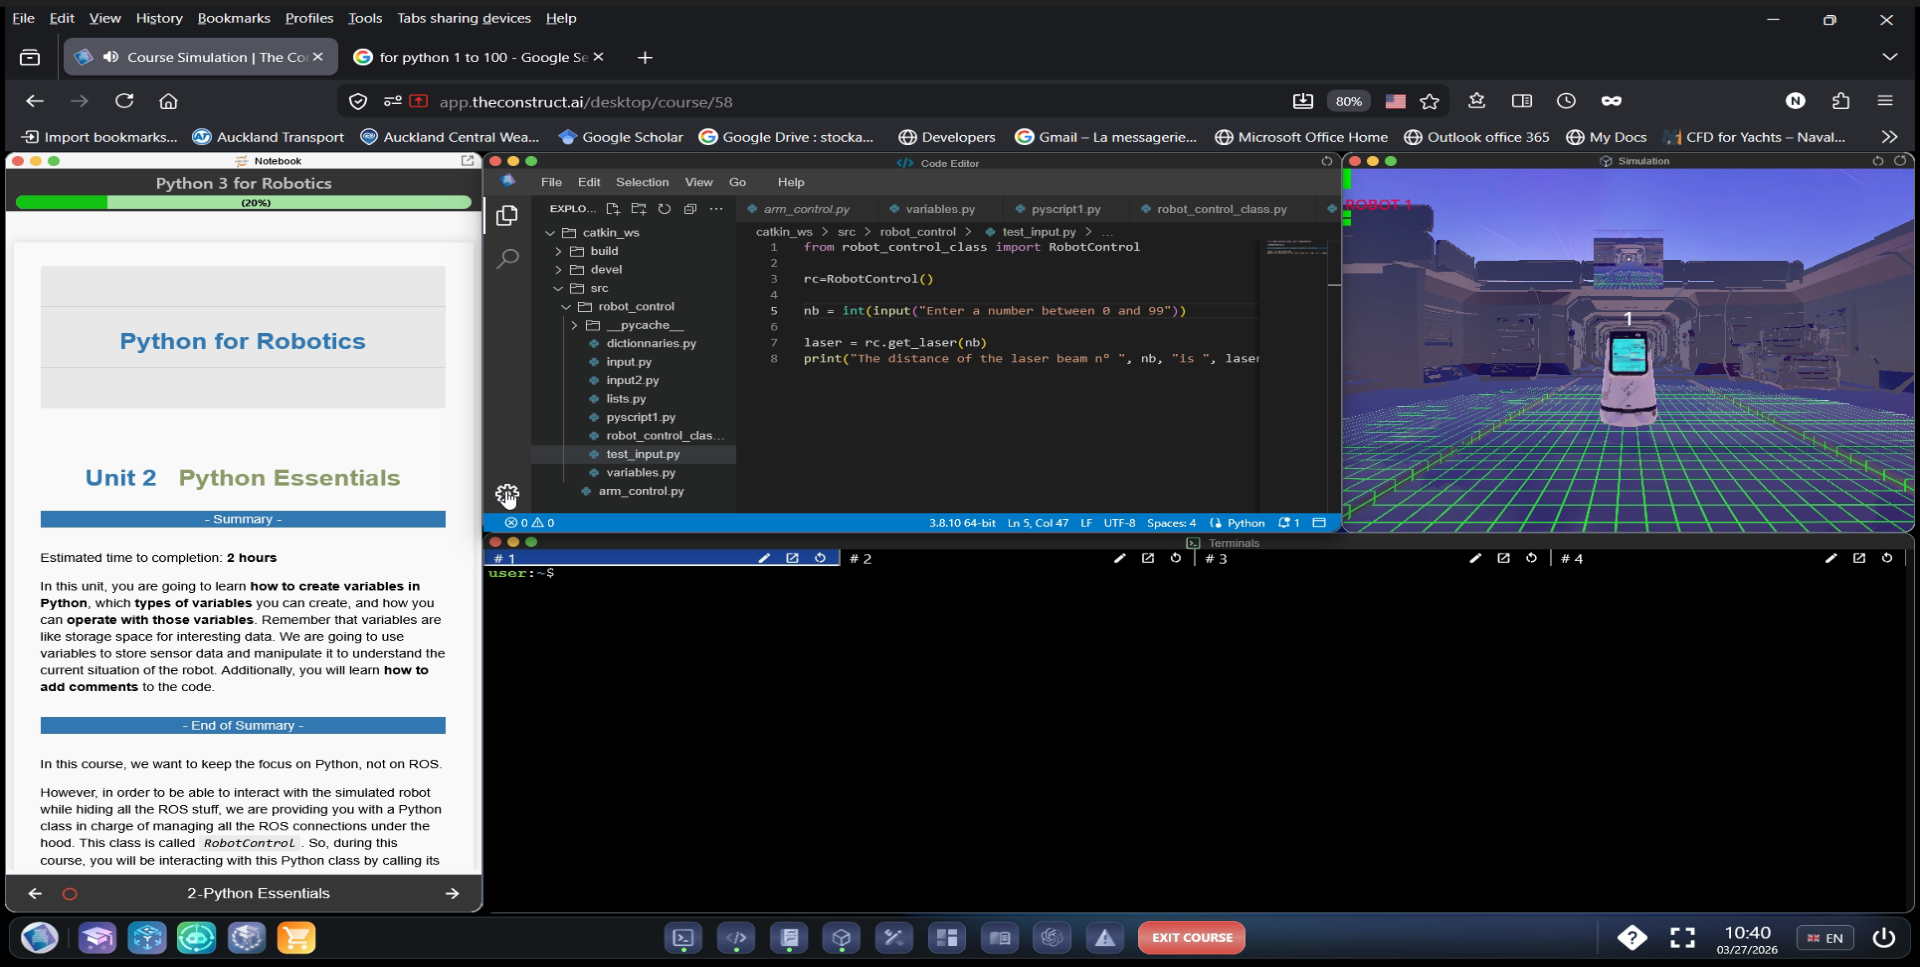
Task: Toggle the Terminals window in bottom toolbar
Action: (x=683, y=938)
